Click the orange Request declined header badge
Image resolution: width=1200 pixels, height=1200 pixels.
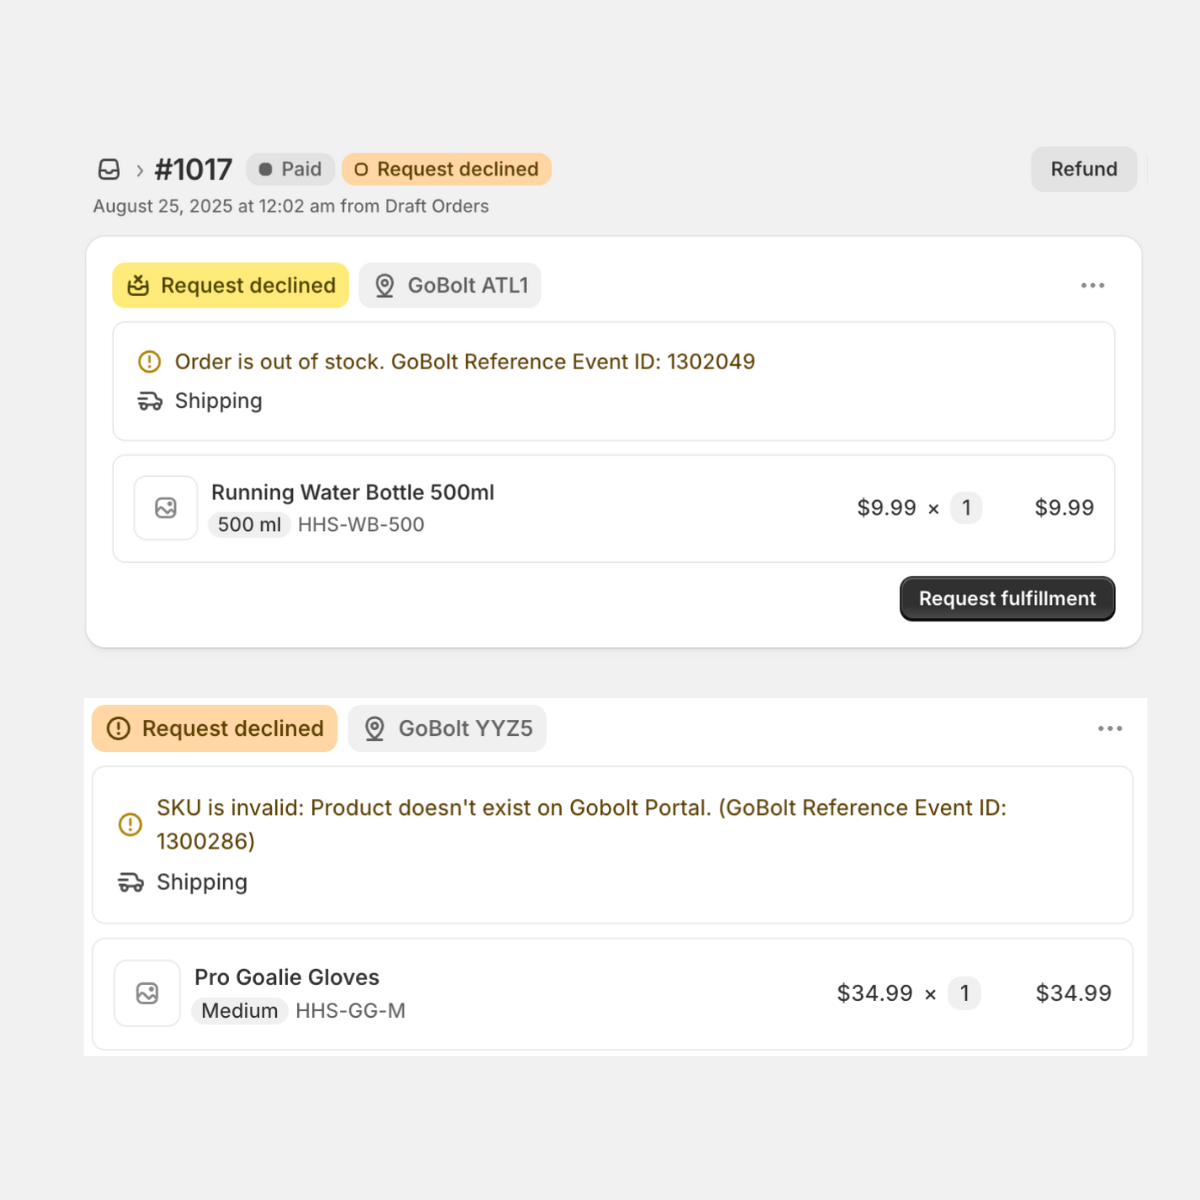pyautogui.click(x=446, y=170)
